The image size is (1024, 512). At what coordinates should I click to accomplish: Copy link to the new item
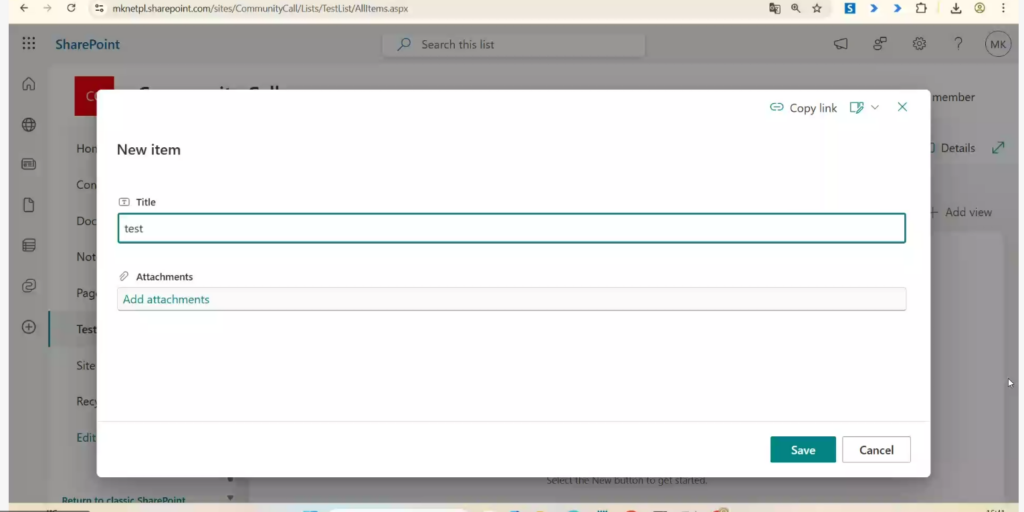[x=803, y=108]
